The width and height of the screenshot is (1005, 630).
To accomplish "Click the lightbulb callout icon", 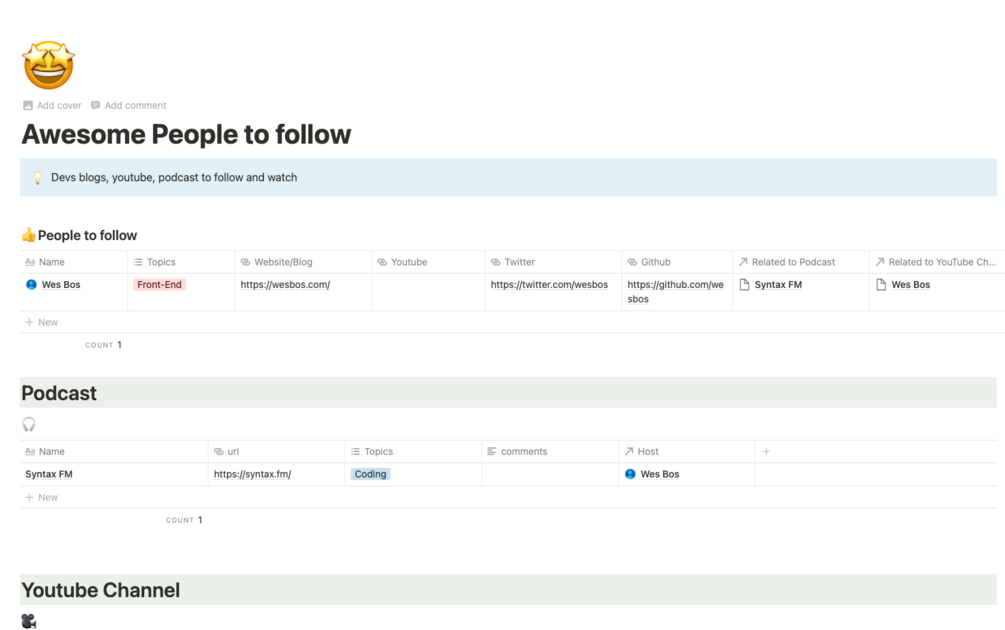I will coord(38,178).
